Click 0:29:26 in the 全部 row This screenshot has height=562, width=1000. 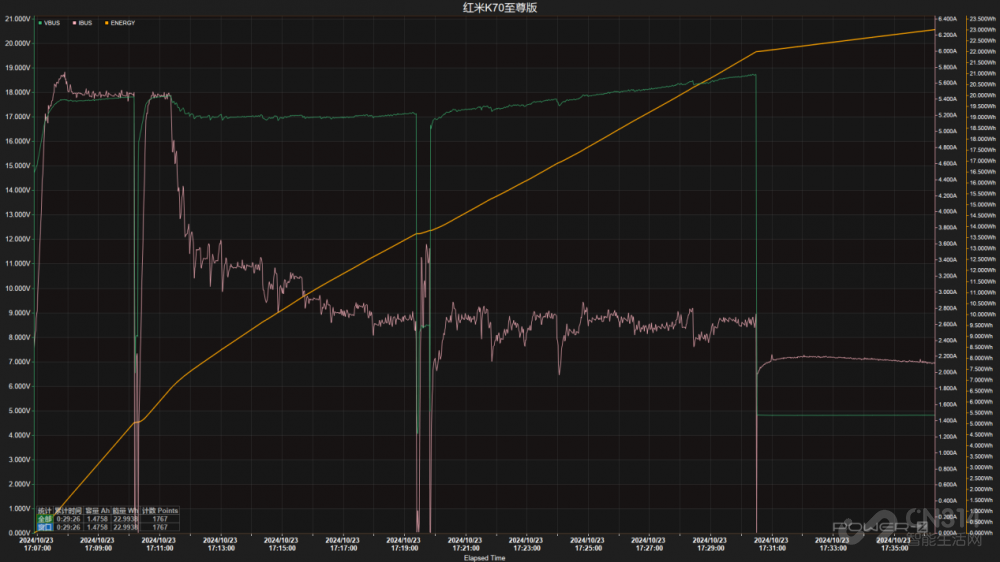coord(68,519)
